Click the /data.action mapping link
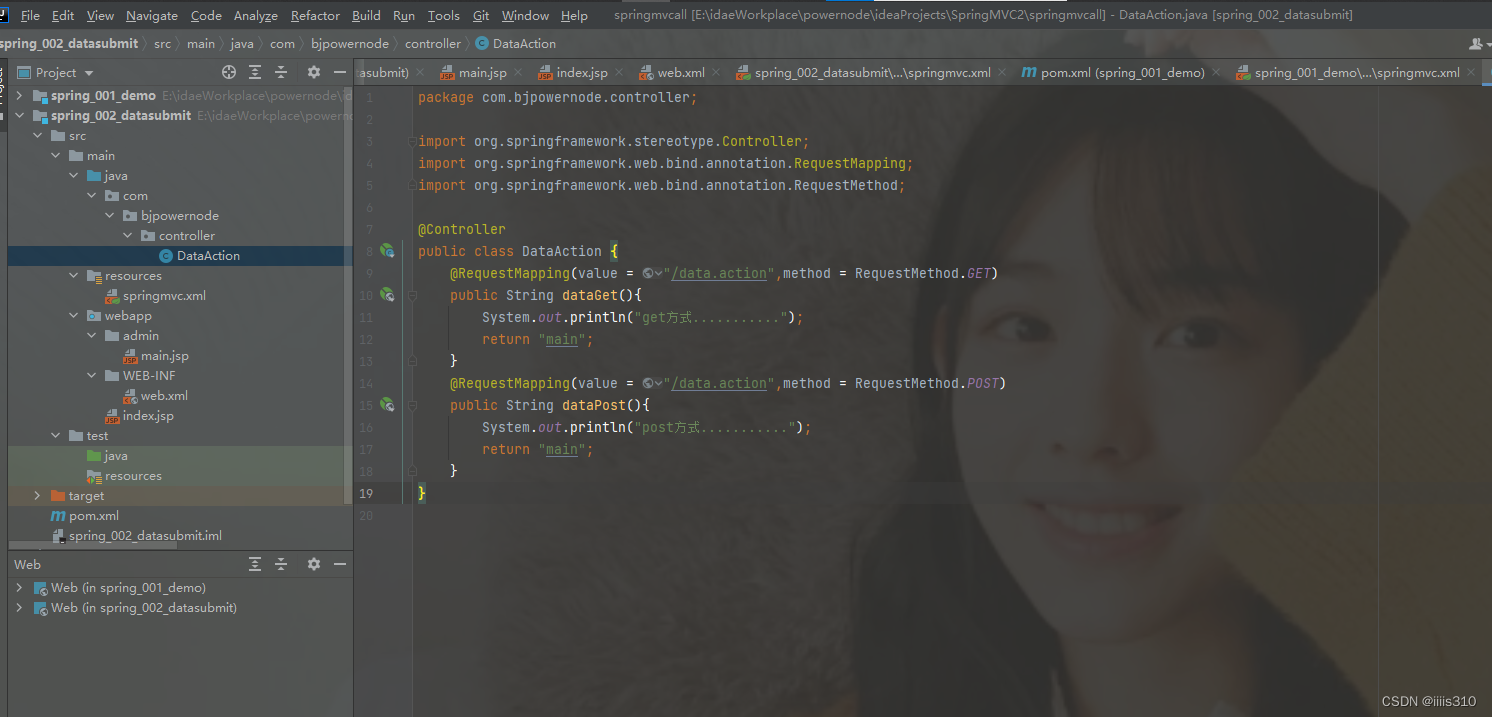The height and width of the screenshot is (717, 1492). (x=719, y=272)
